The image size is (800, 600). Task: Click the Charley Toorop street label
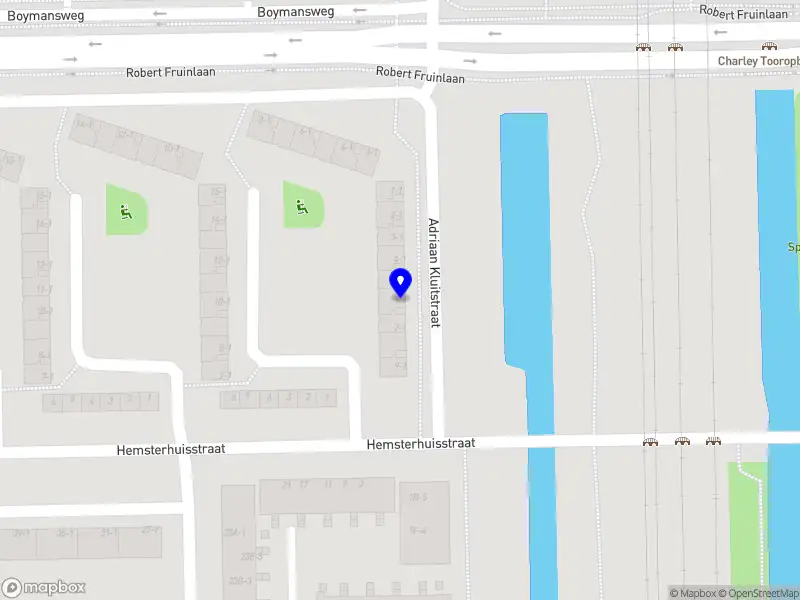pyautogui.click(x=759, y=61)
